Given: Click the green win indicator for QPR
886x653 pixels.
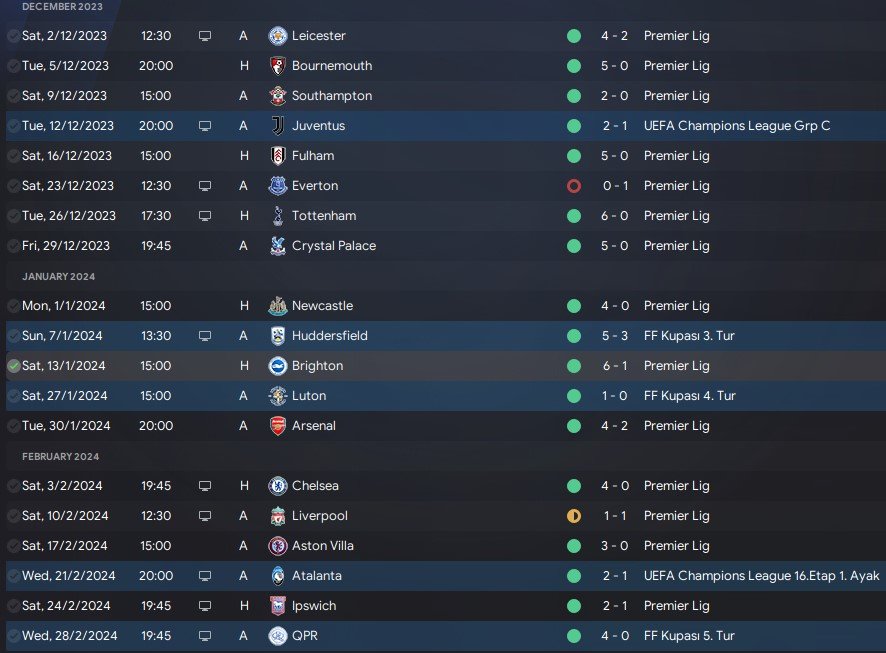Looking at the screenshot, I should pos(573,636).
